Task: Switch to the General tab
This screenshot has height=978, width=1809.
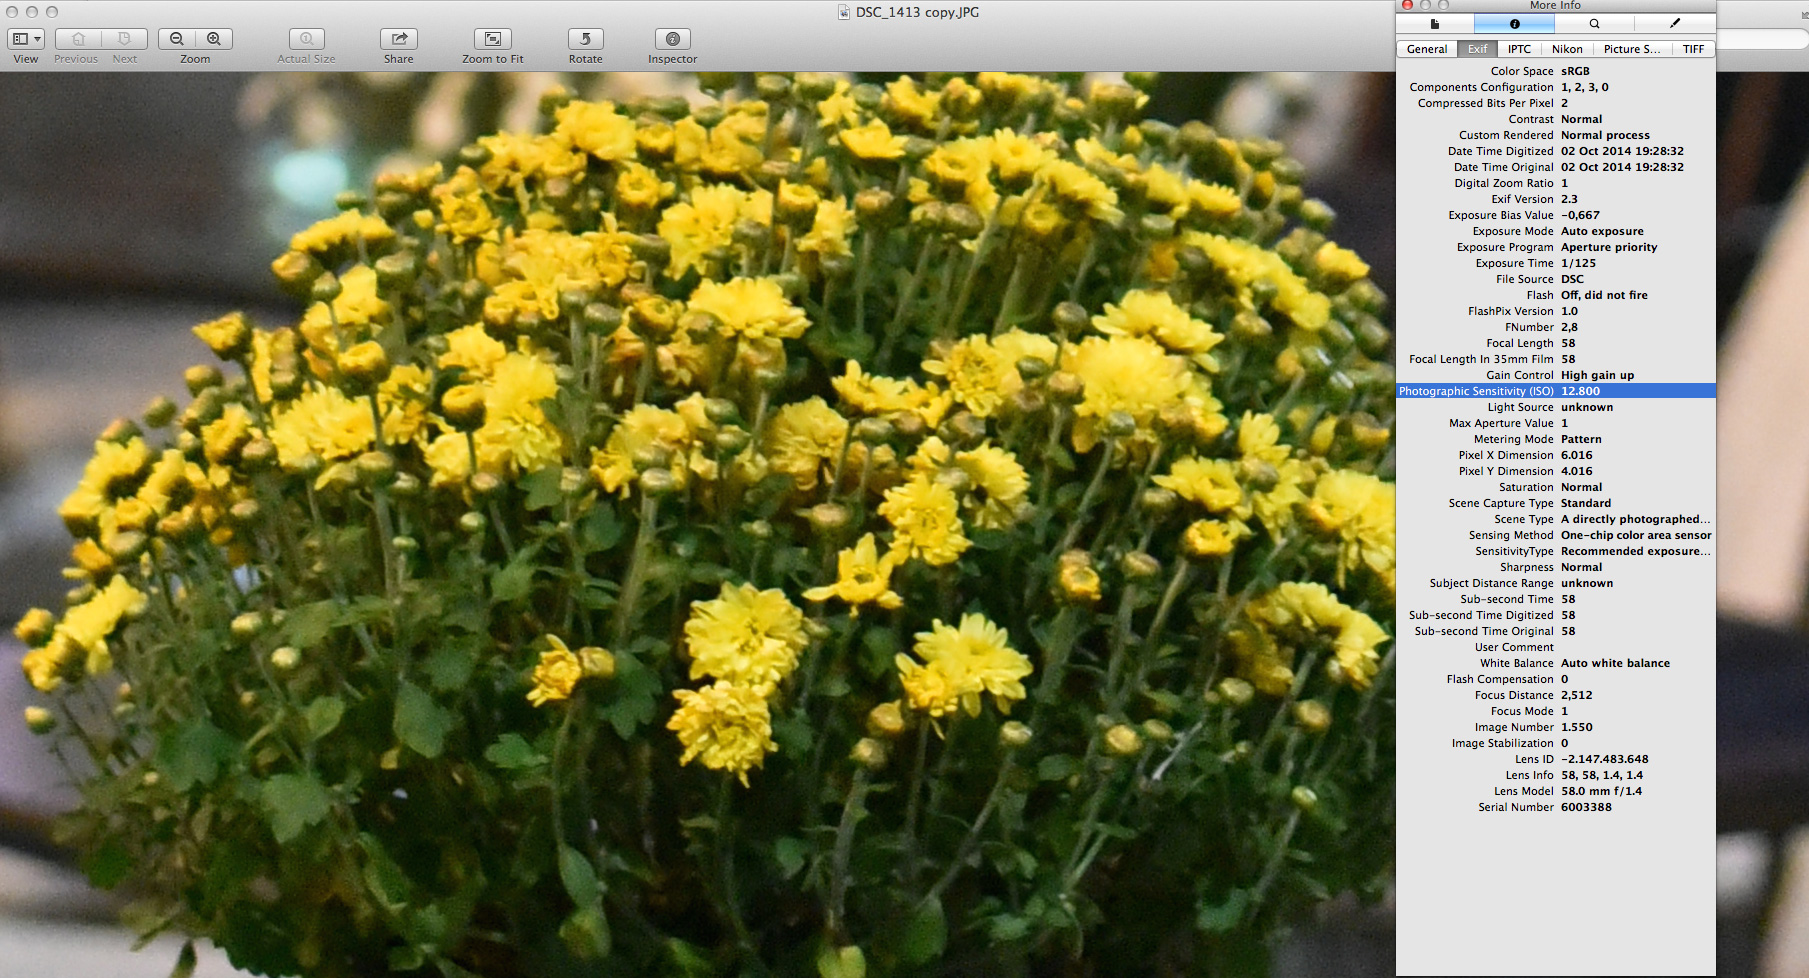Action: point(1426,49)
